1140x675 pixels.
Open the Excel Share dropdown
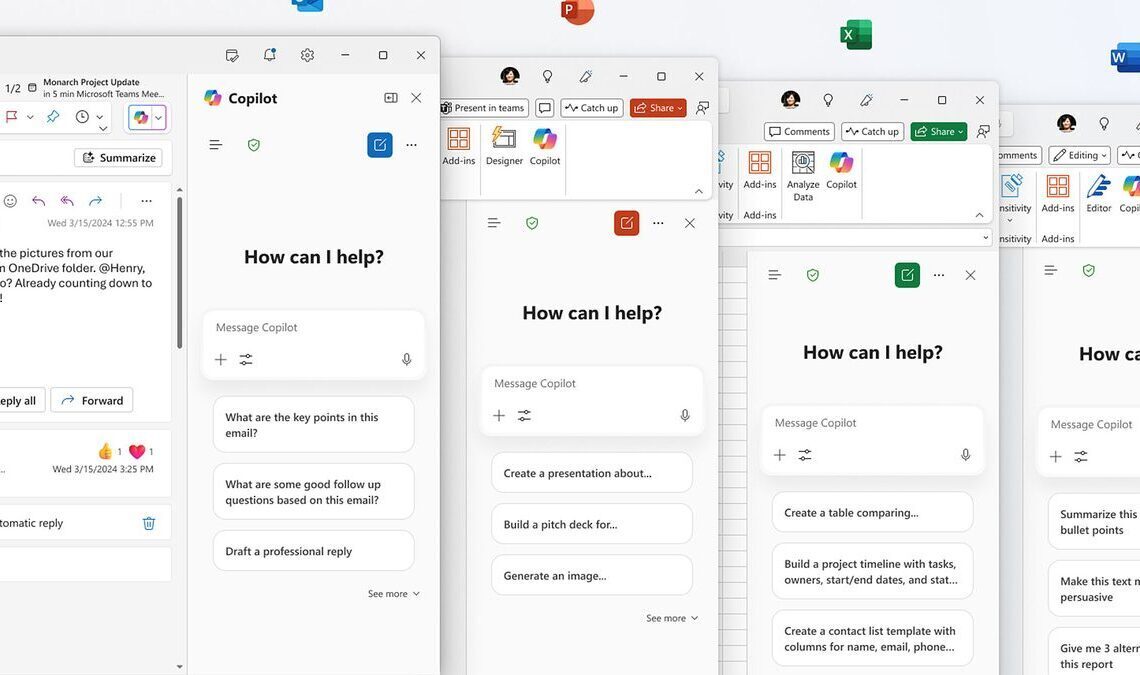[939, 132]
